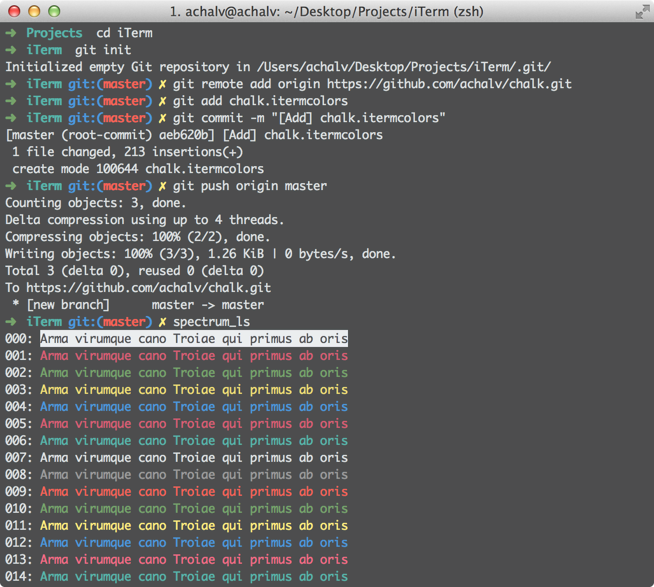This screenshot has width=654, height=587.
Task: Click the 011 yellow spectrum line
Action: pyautogui.click(x=194, y=526)
